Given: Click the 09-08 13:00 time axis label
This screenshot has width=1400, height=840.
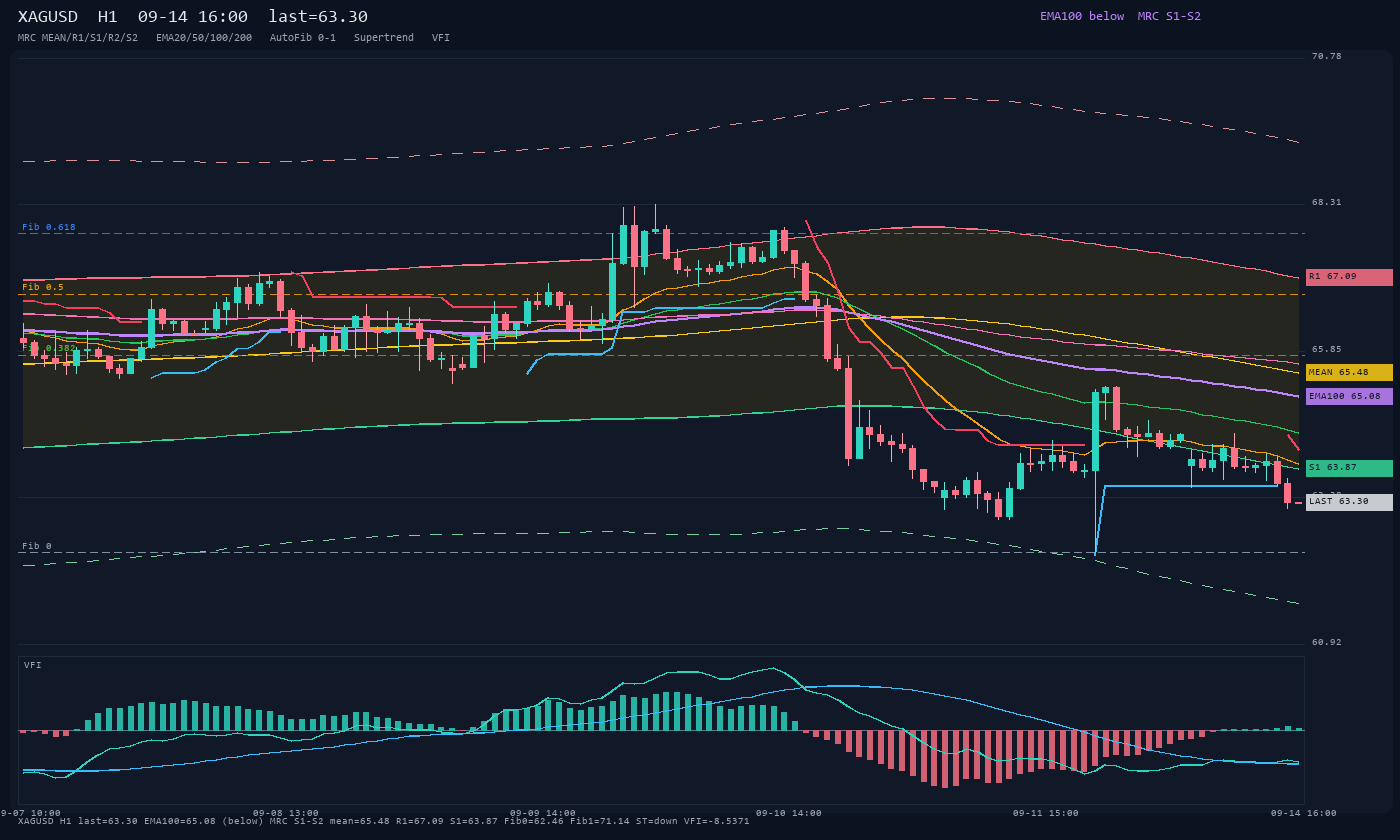Looking at the screenshot, I should [286, 813].
